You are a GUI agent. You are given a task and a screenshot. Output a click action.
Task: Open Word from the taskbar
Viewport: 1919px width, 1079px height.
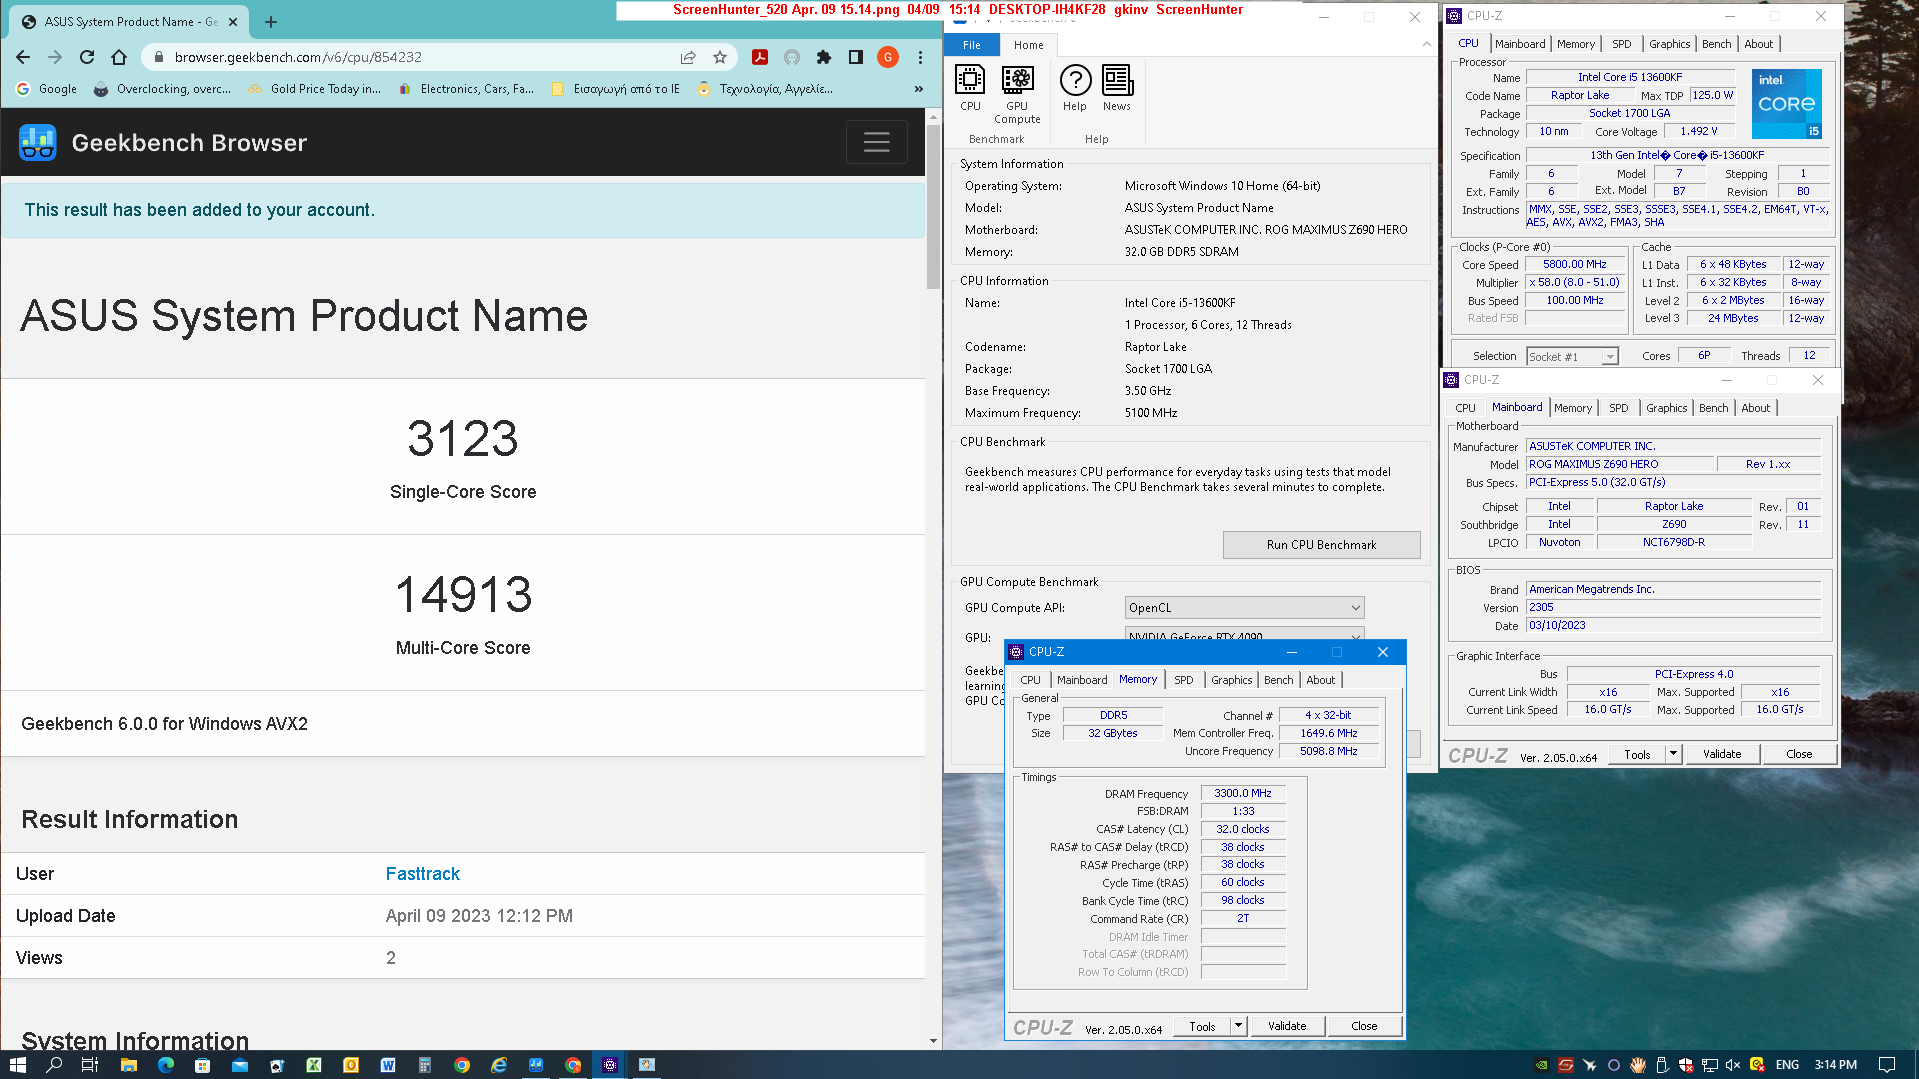[x=388, y=1065]
